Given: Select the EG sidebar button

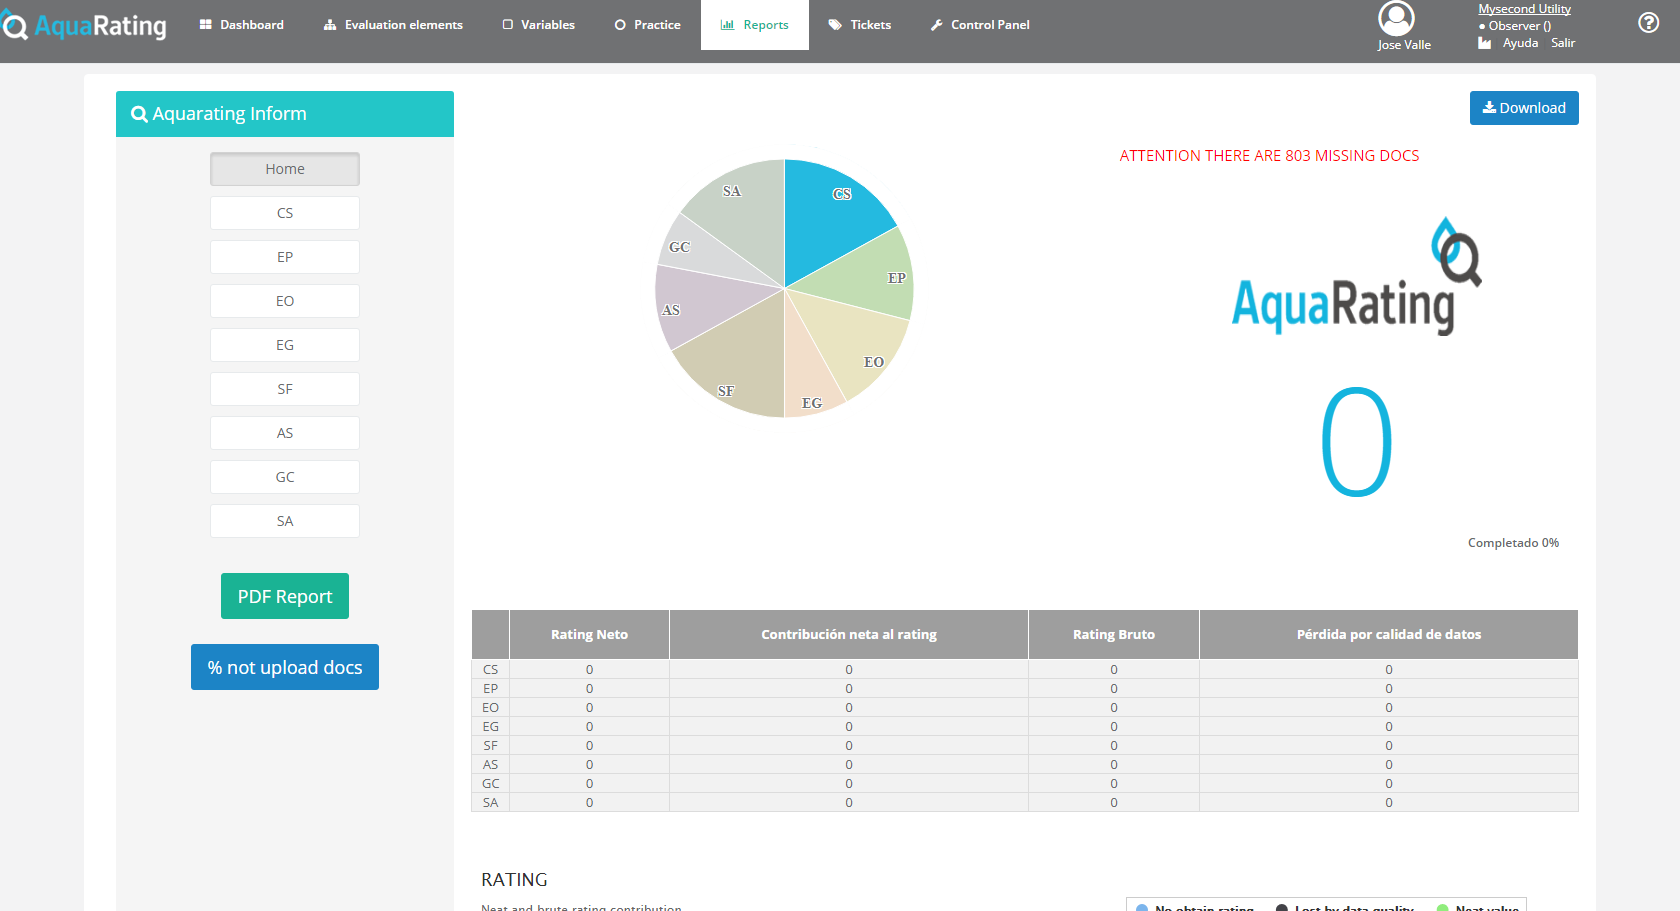Looking at the screenshot, I should 285,345.
